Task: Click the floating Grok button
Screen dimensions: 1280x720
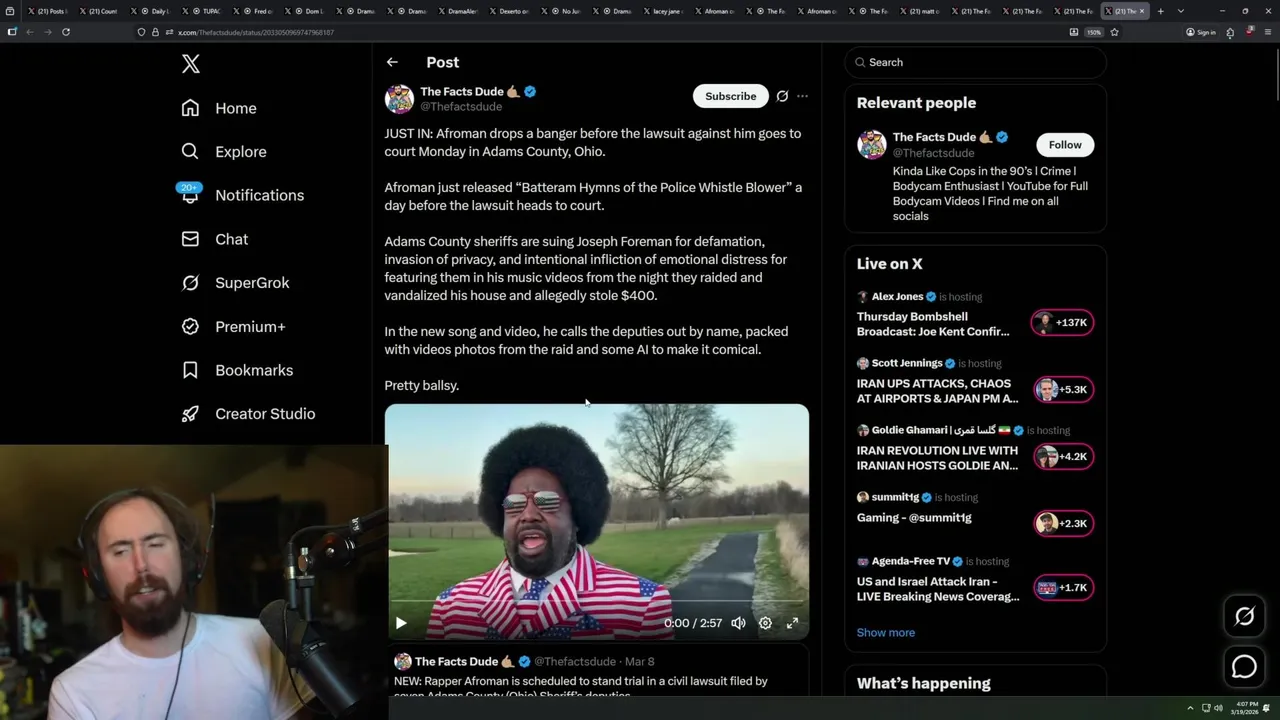Action: [x=1244, y=617]
